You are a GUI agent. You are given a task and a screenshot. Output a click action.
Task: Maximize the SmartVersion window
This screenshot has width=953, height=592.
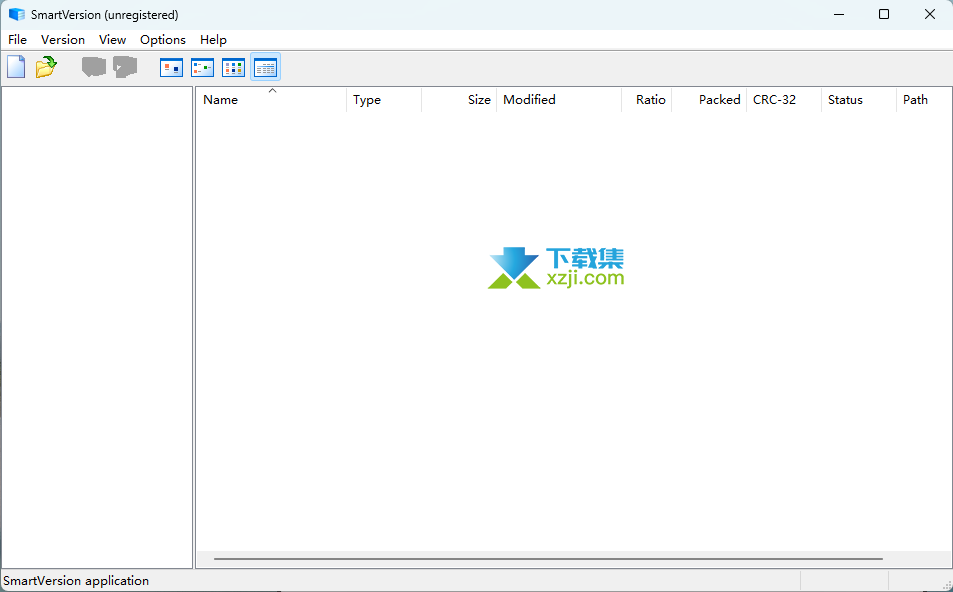(884, 15)
